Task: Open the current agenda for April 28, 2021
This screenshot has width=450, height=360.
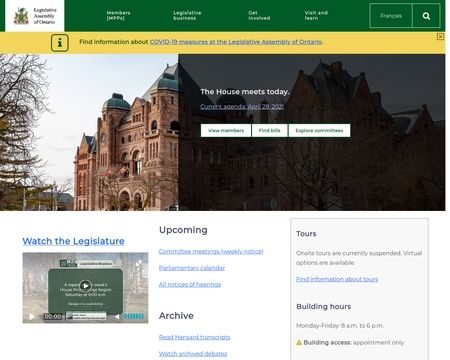Action: click(x=242, y=106)
